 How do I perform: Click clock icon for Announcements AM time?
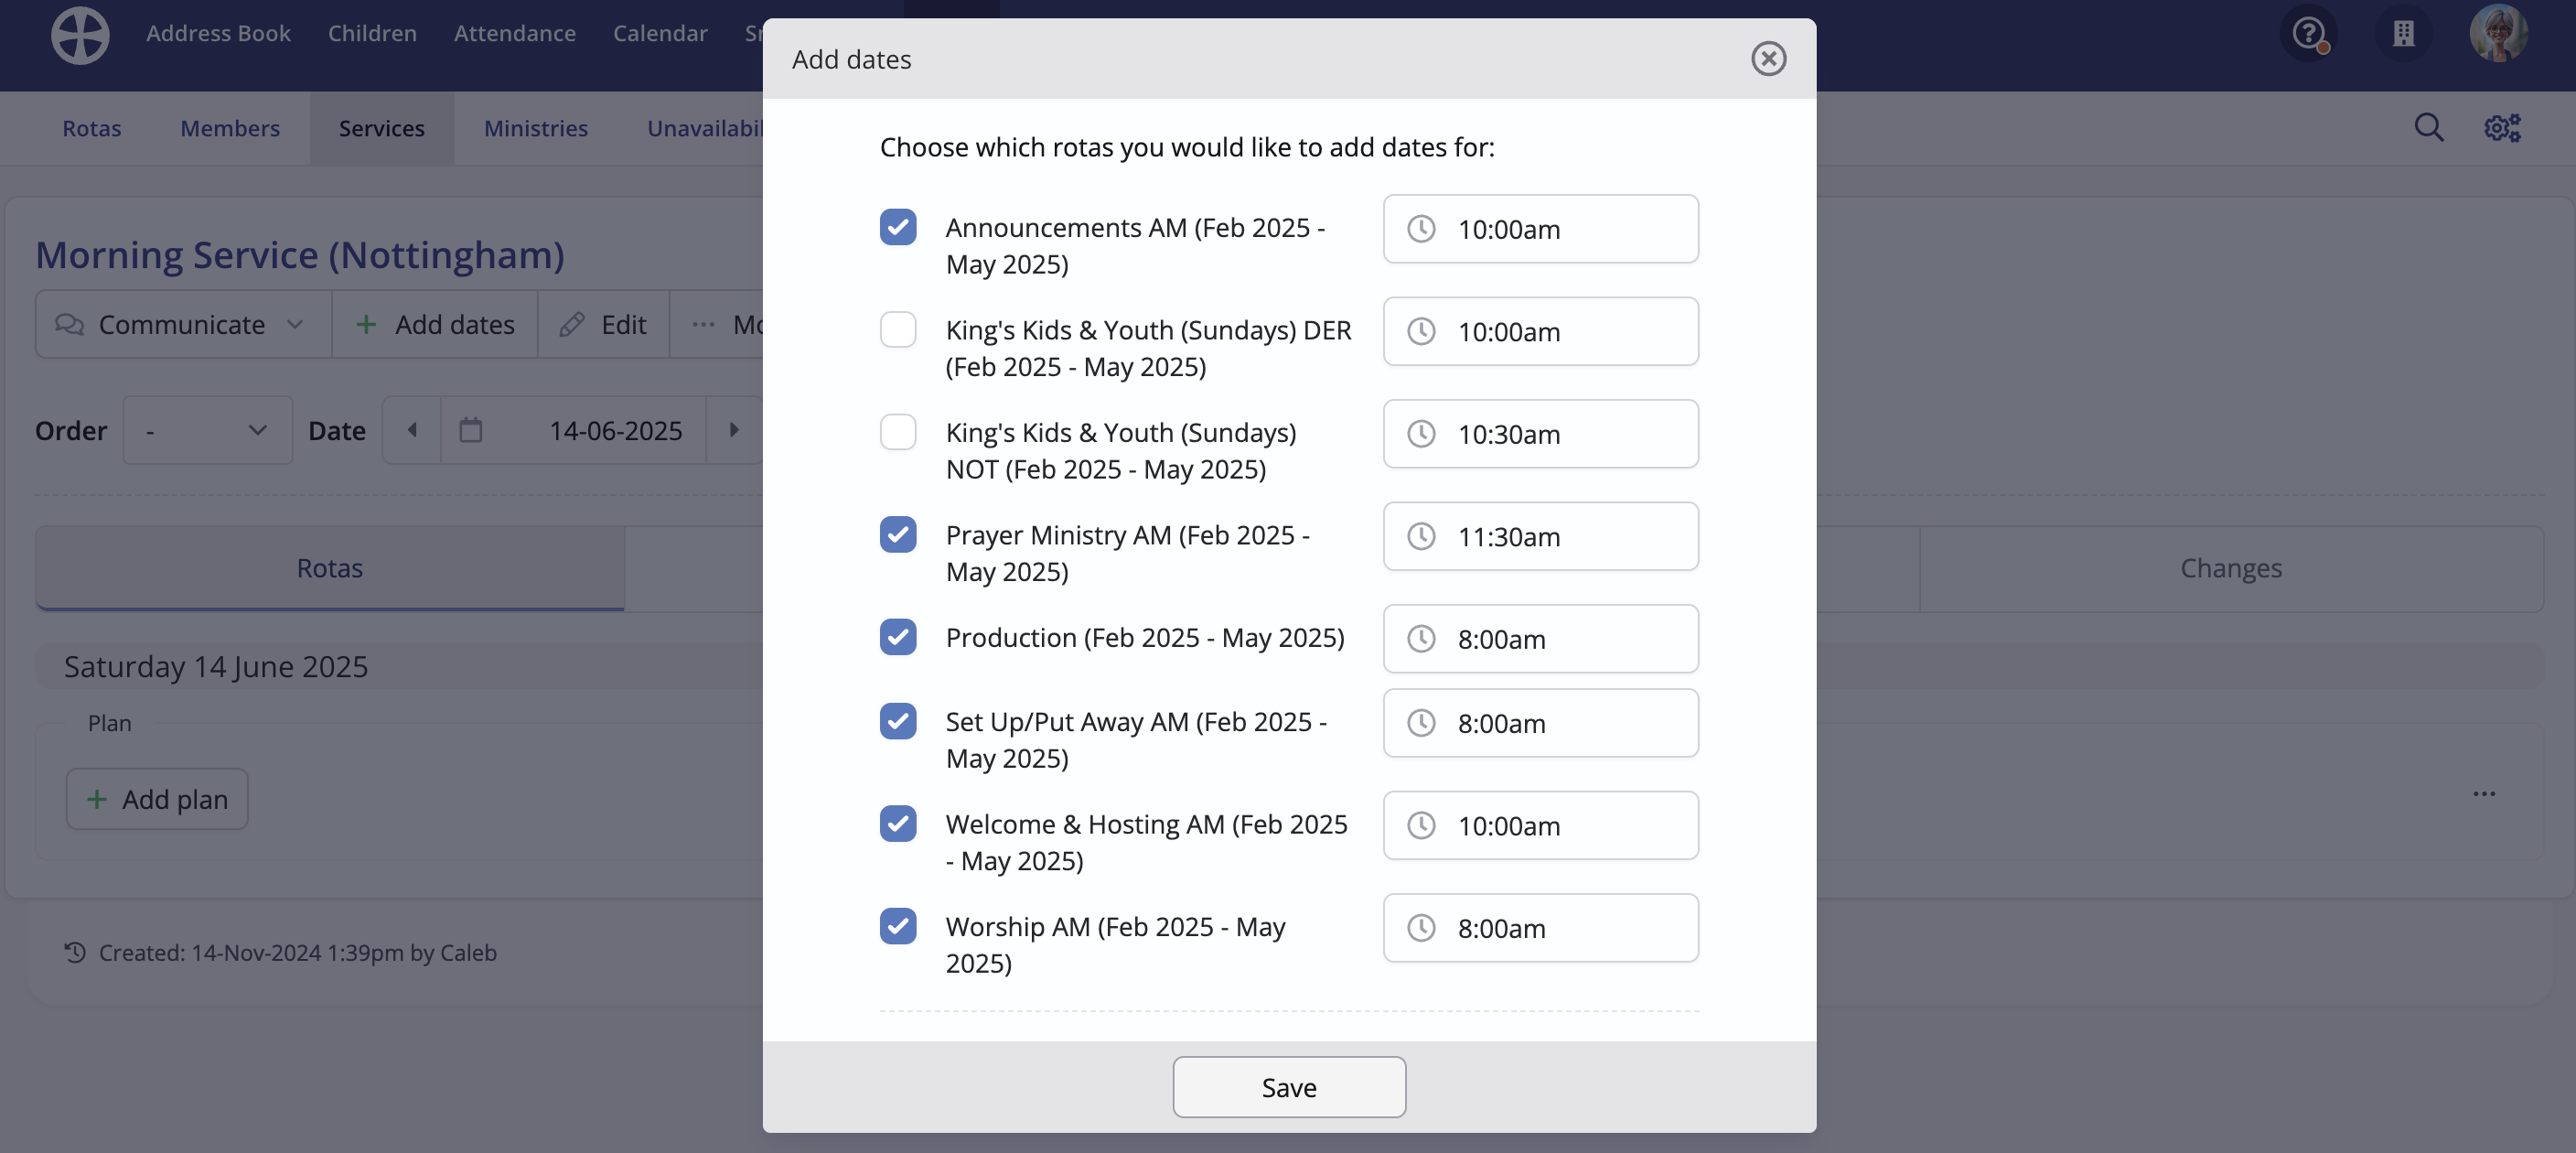[x=1421, y=229]
